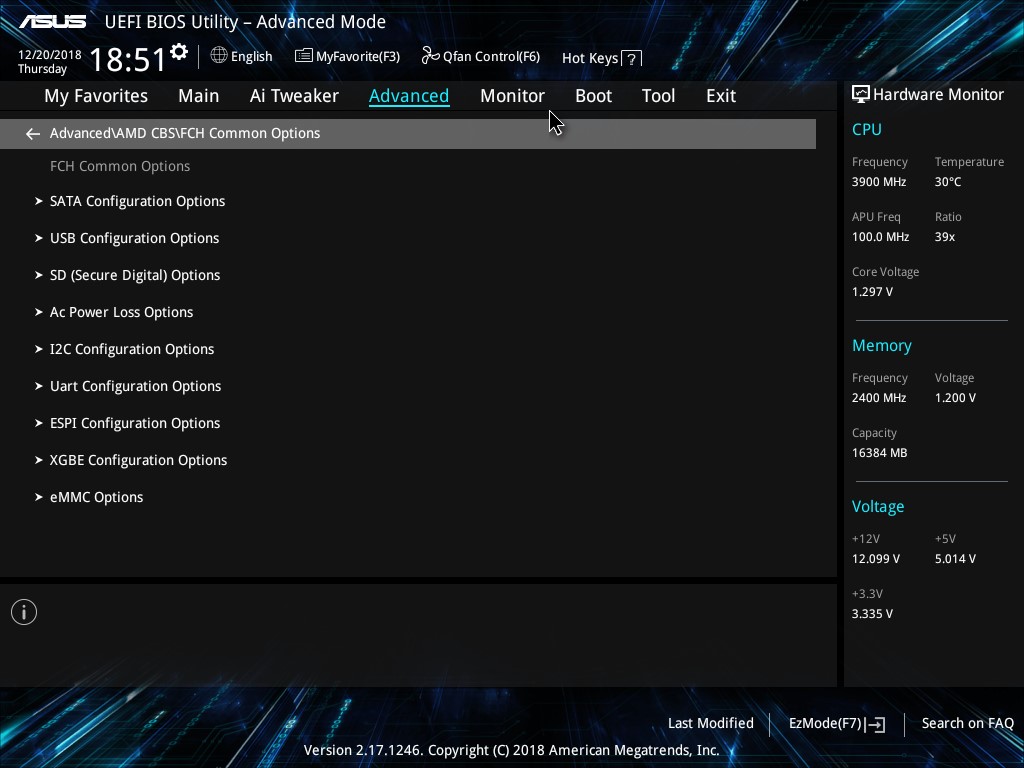The height and width of the screenshot is (768, 1024).
Task: Expand the SD (Secure Digital) Options arrow
Action: point(39,276)
